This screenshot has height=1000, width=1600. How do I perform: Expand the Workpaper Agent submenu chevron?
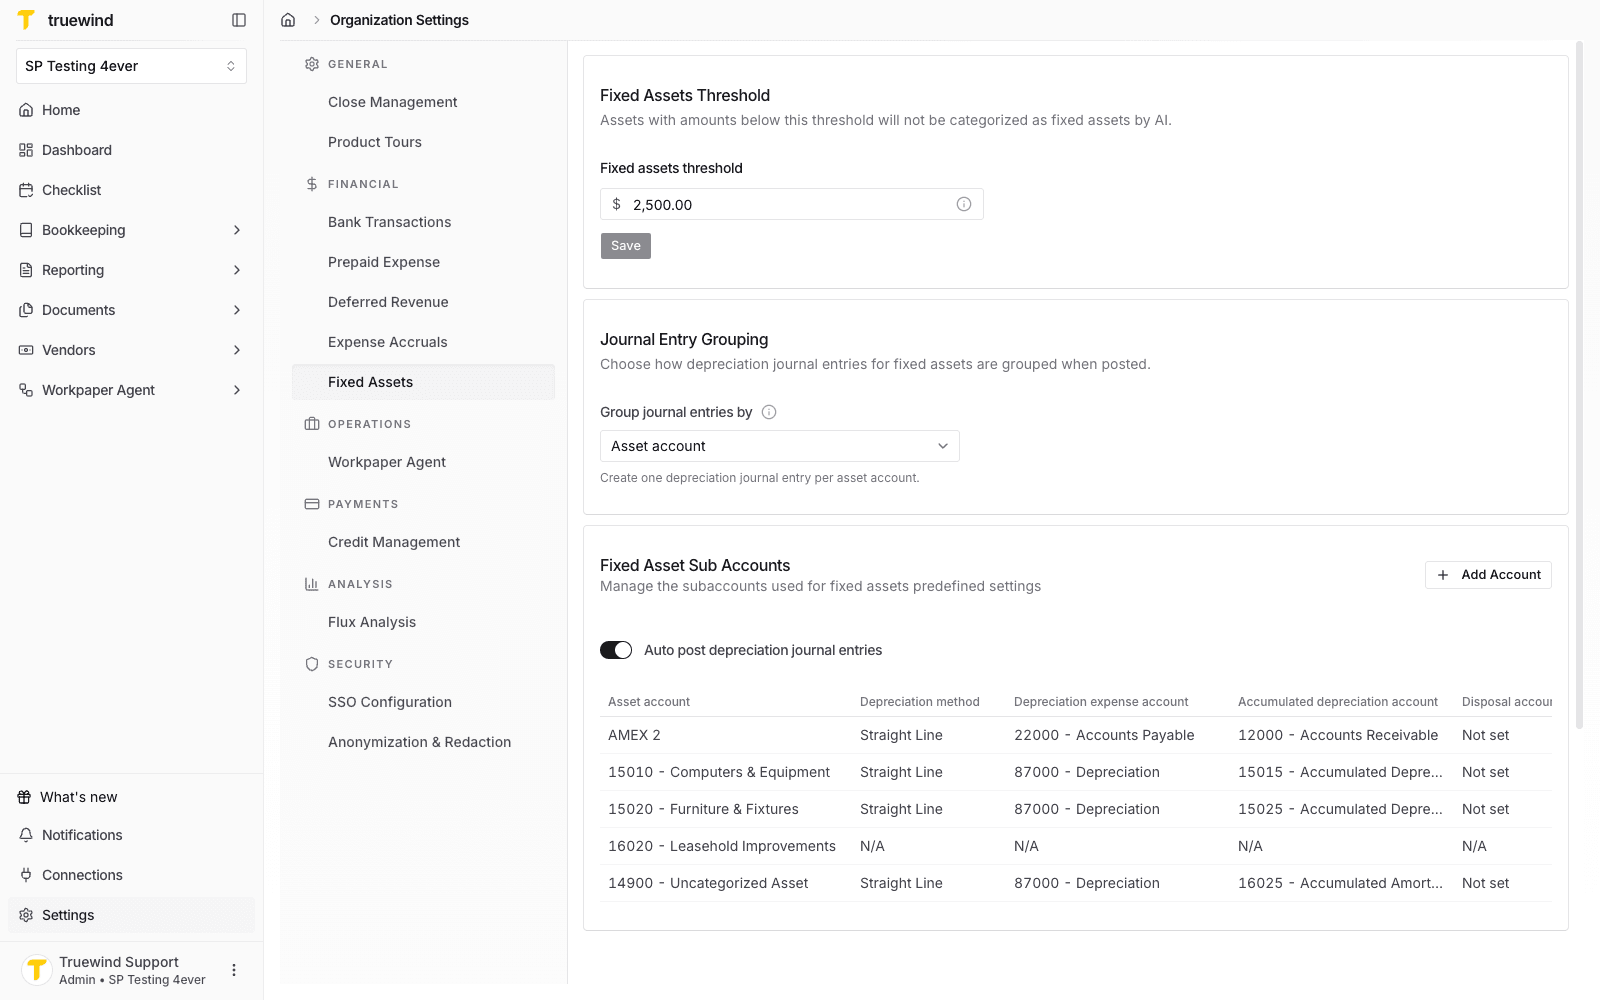(237, 390)
